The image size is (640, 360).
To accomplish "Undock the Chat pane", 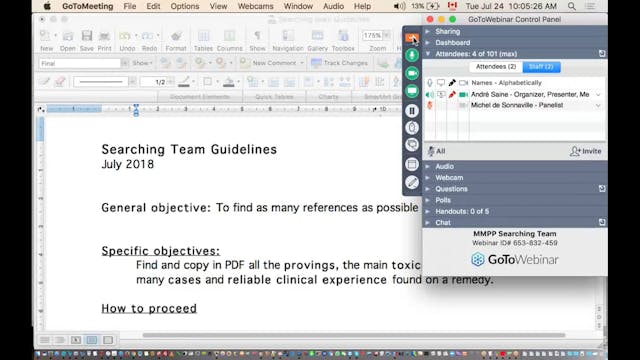I will pos(602,222).
